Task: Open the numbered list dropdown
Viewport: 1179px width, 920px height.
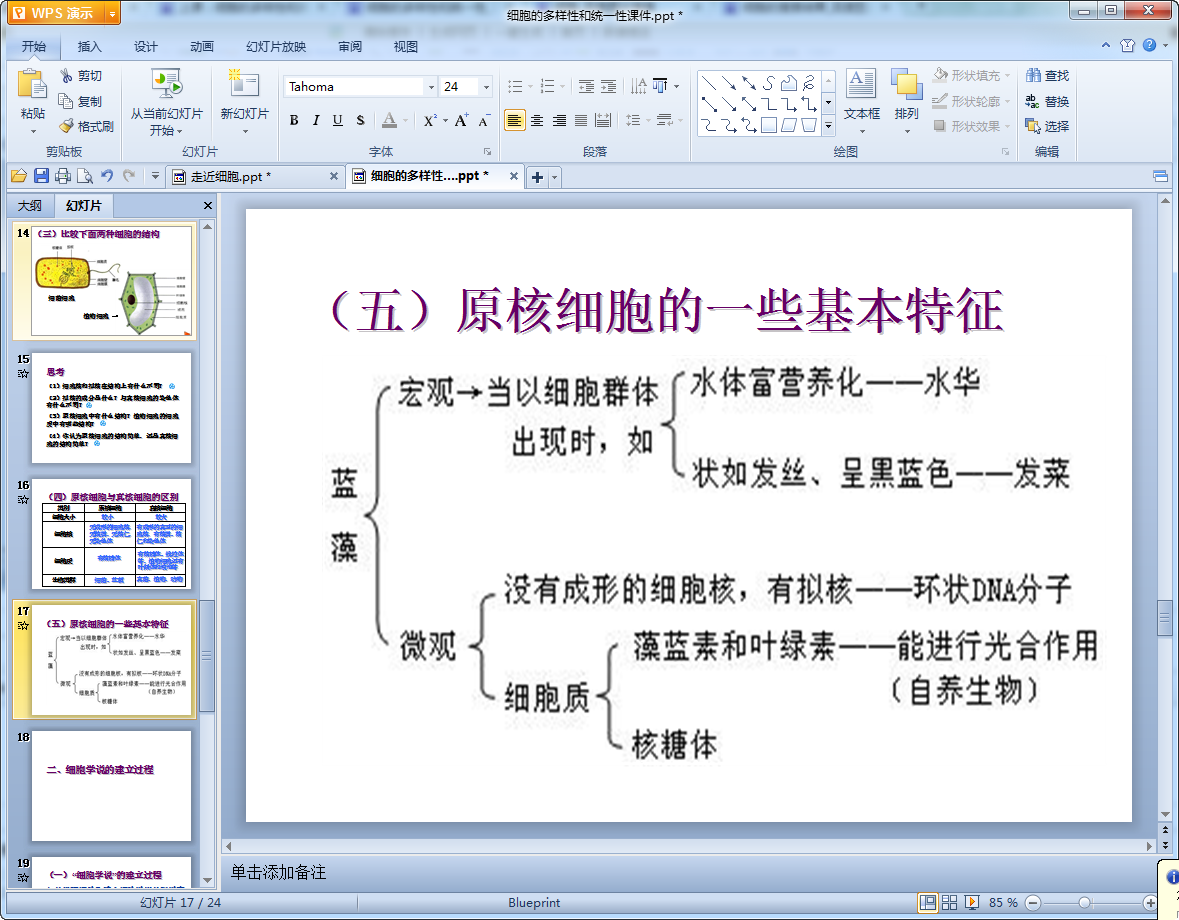Action: pos(562,86)
